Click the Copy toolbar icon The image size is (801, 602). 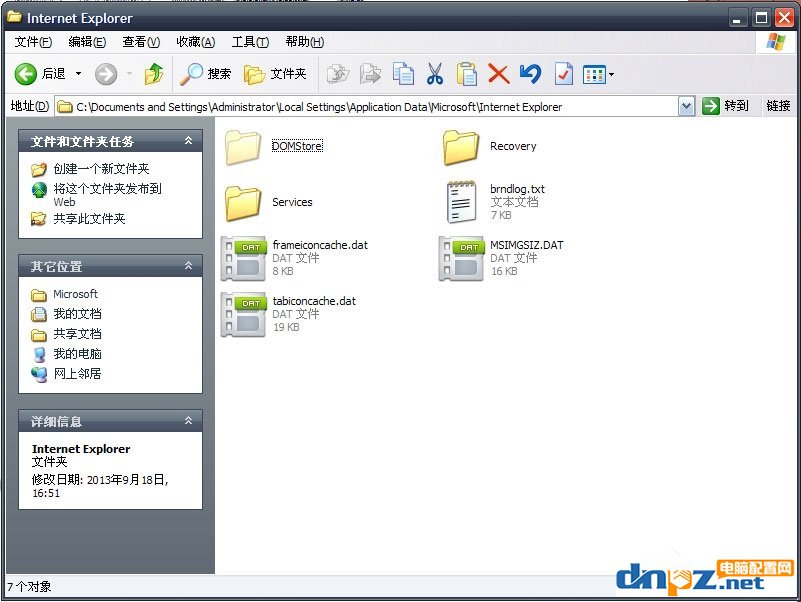tap(403, 74)
